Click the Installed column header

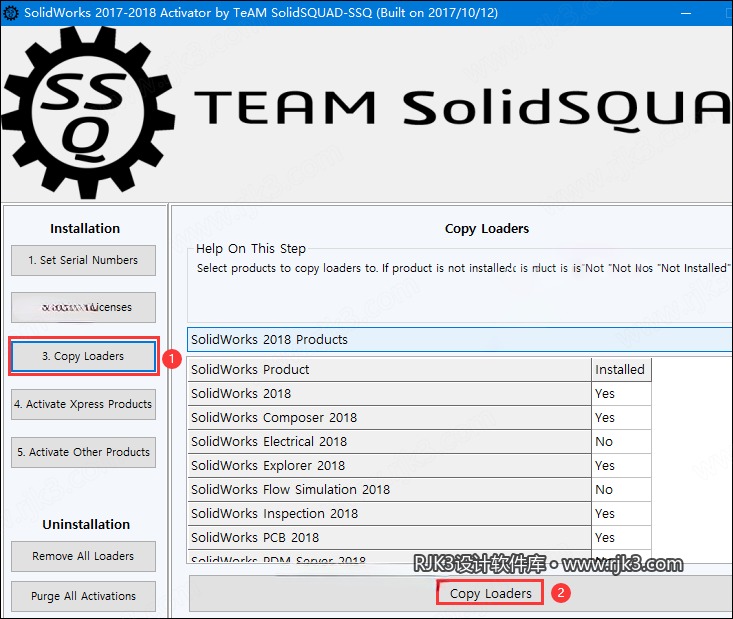pyautogui.click(x=621, y=370)
